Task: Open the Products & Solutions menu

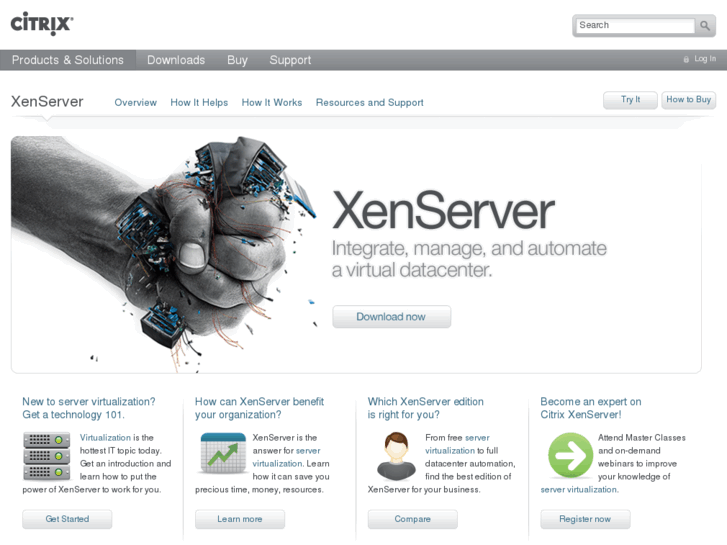Action: 68,60
